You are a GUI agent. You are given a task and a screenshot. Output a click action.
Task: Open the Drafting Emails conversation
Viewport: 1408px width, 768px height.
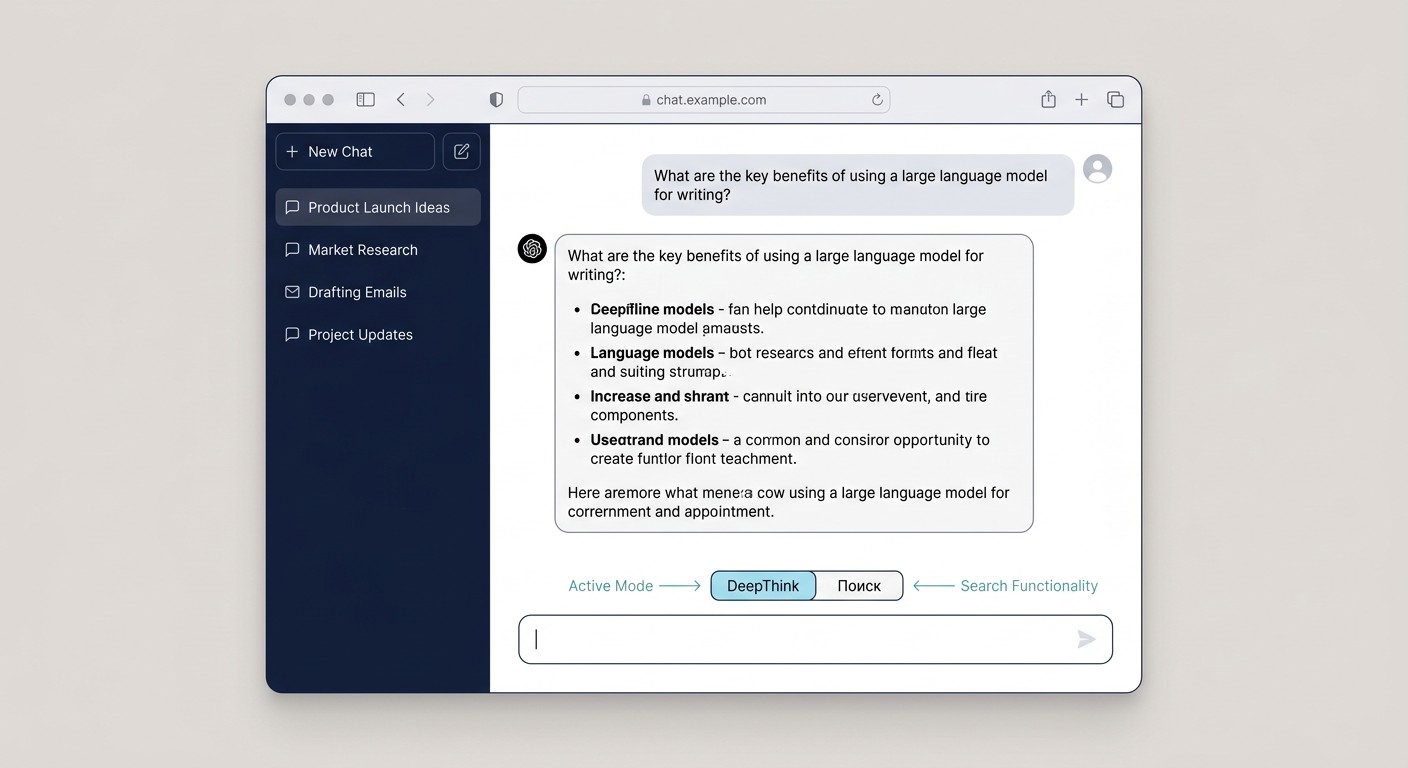point(378,292)
